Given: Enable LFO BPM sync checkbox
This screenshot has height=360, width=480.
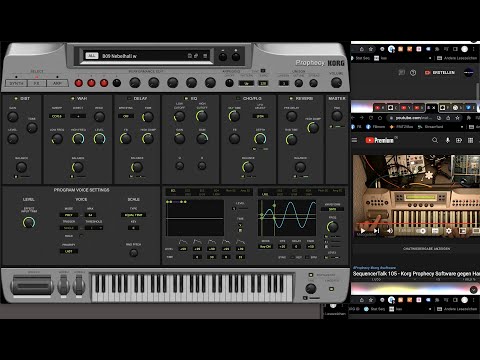Looking at the screenshot, I should [x=308, y=257].
